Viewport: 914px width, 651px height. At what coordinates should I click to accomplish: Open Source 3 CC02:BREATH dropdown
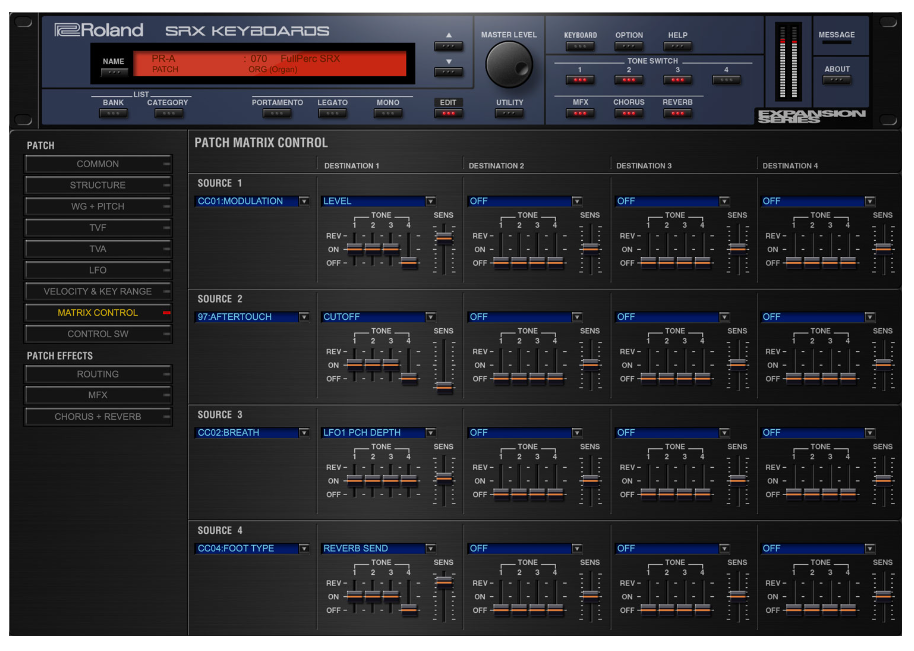tap(252, 433)
